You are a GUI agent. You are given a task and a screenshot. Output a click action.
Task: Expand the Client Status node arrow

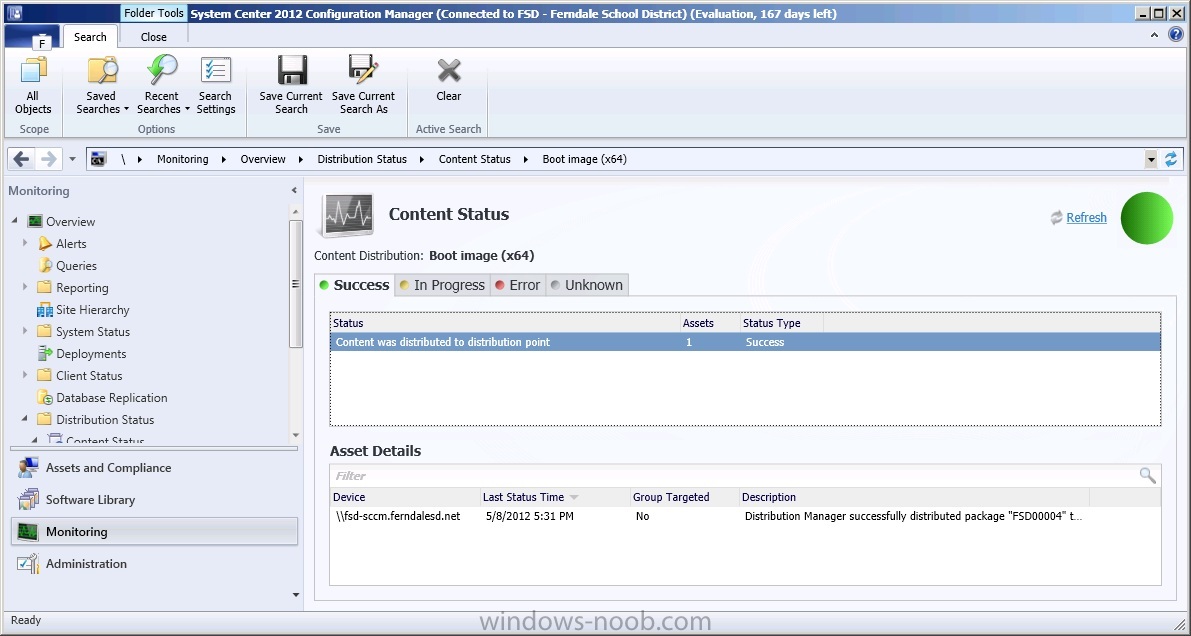click(x=25, y=375)
